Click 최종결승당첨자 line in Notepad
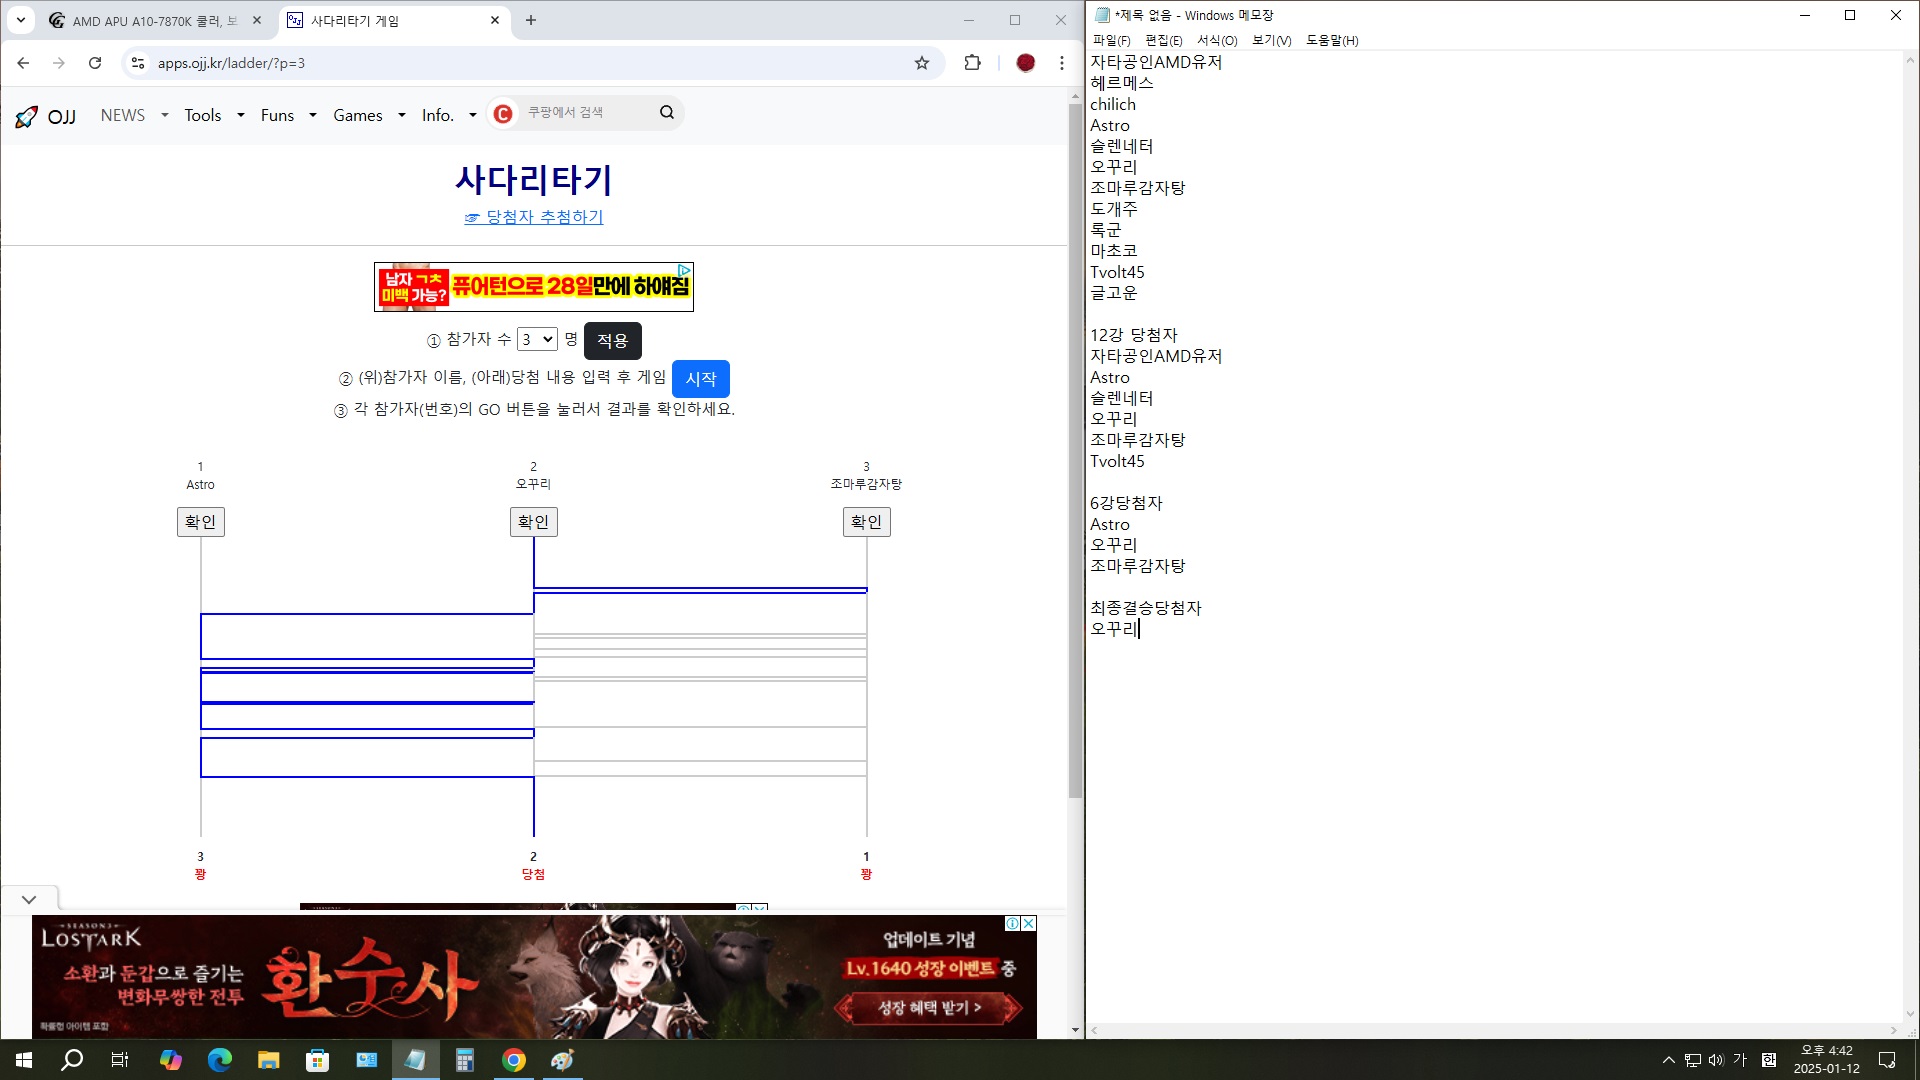The width and height of the screenshot is (1920, 1080). click(x=1146, y=608)
